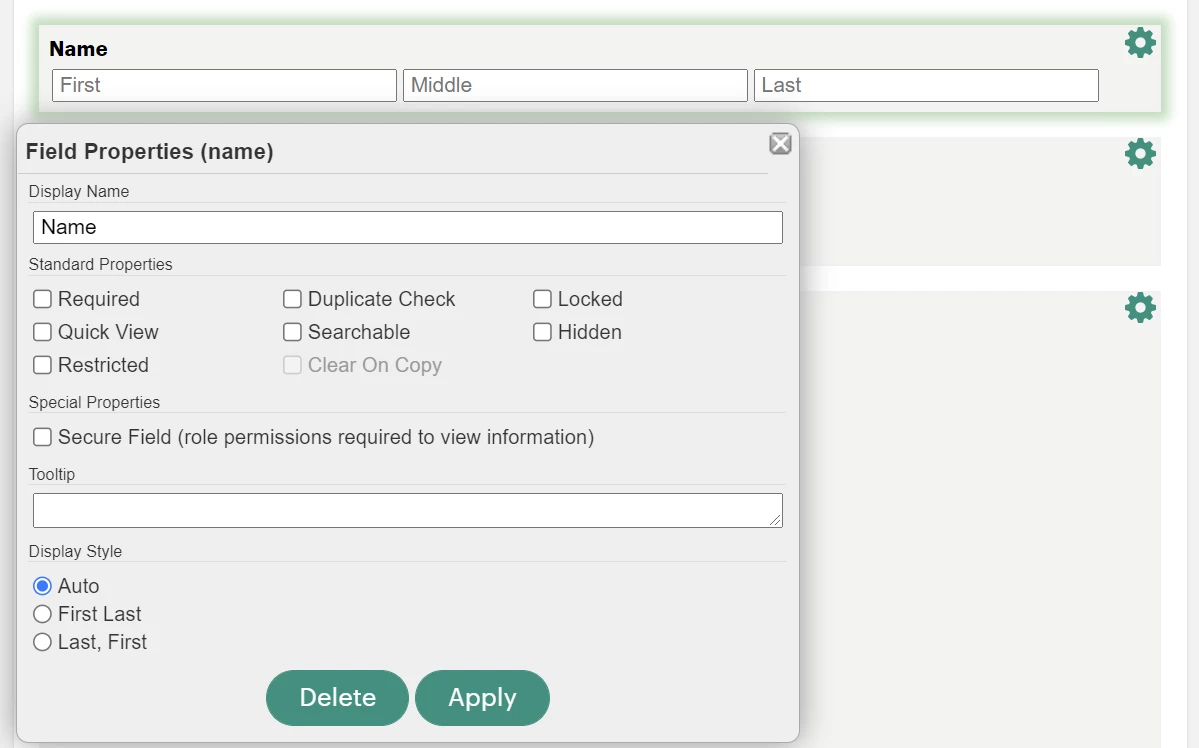The height and width of the screenshot is (748, 1199).
Task: Toggle the Locked checkbox
Action: (542, 299)
